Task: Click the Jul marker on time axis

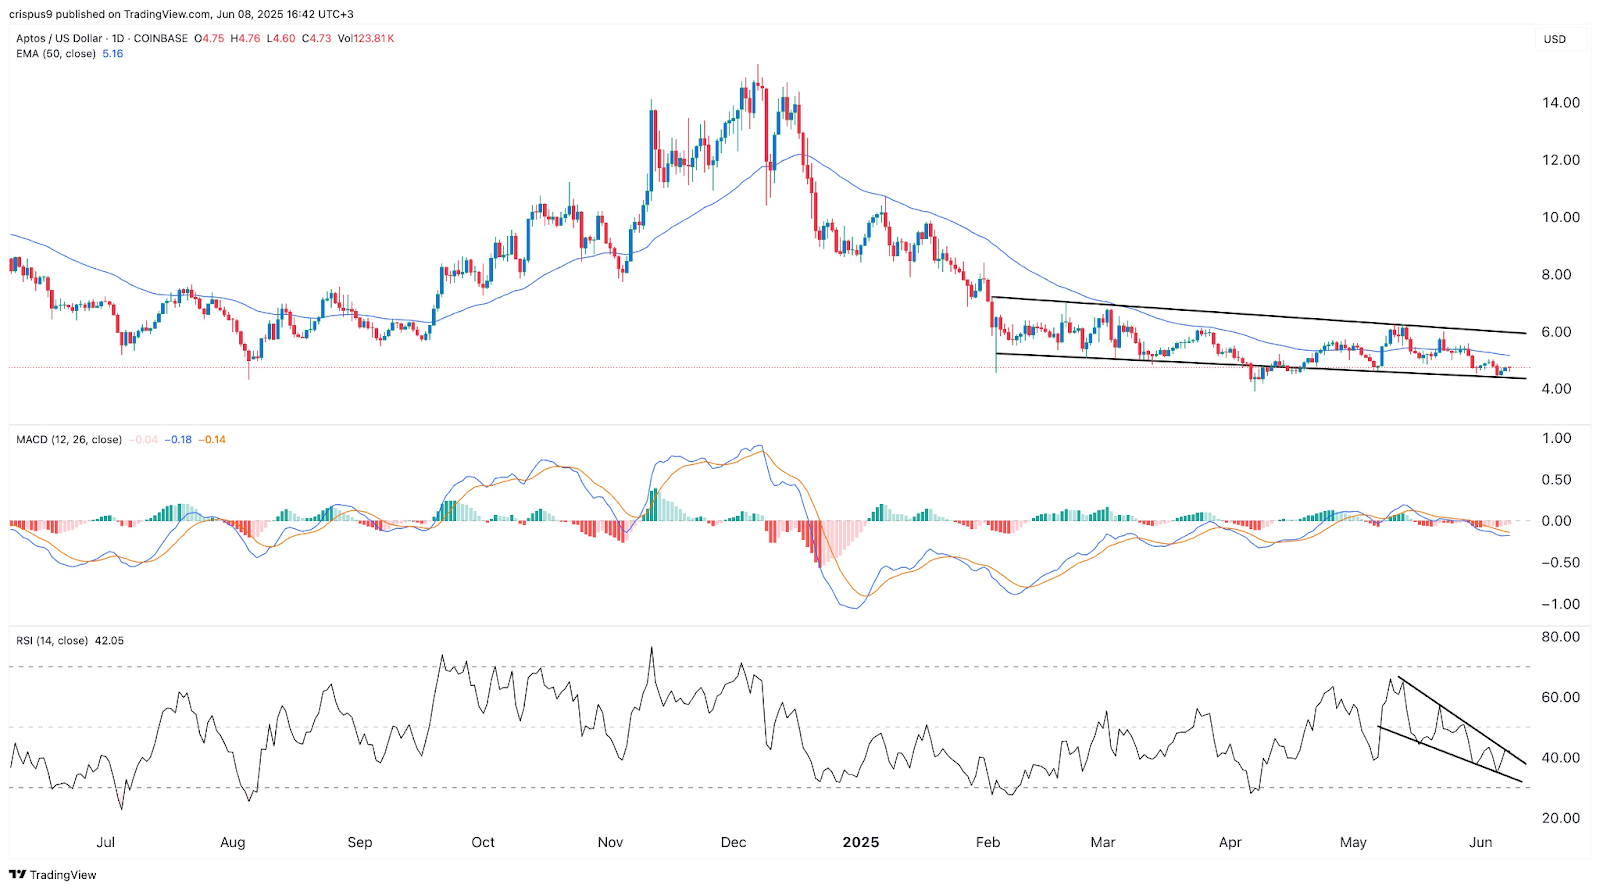Action: click(105, 842)
